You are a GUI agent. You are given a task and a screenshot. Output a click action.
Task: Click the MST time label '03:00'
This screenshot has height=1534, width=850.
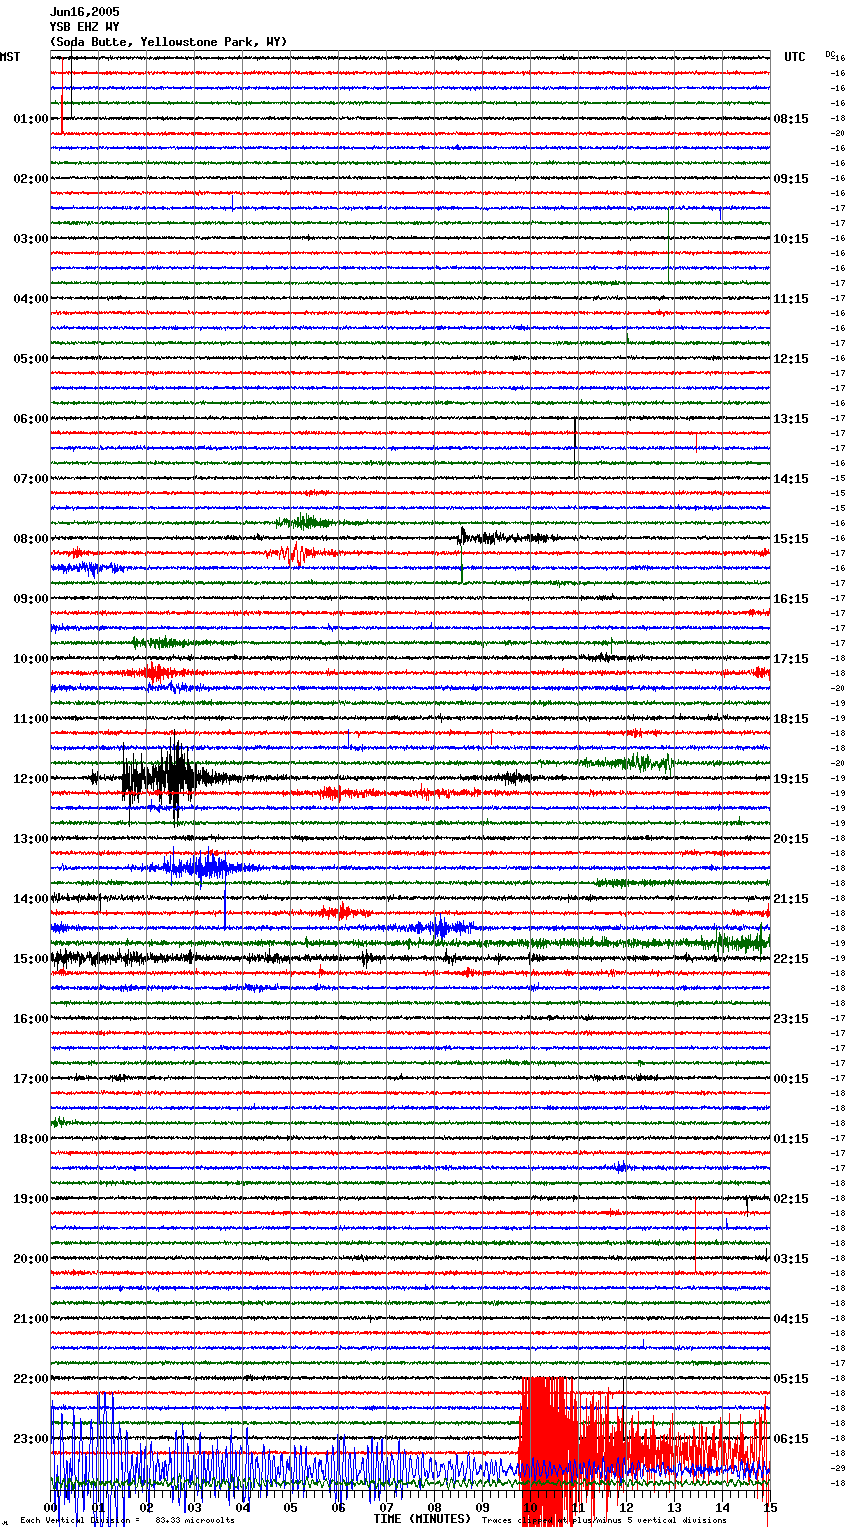[30, 239]
